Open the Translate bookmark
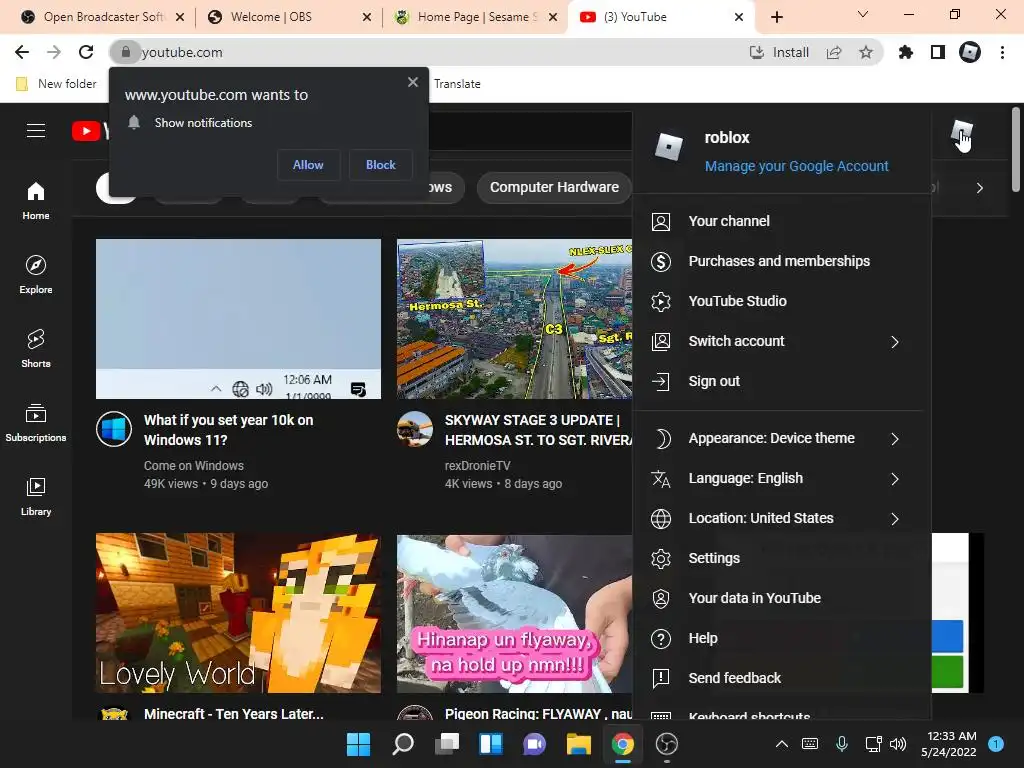The image size is (1024, 768). pos(457,84)
